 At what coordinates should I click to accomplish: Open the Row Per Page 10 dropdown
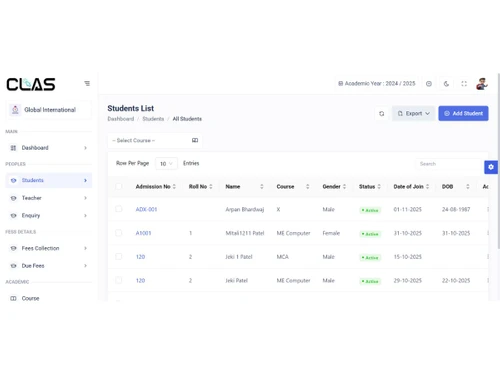click(x=166, y=164)
